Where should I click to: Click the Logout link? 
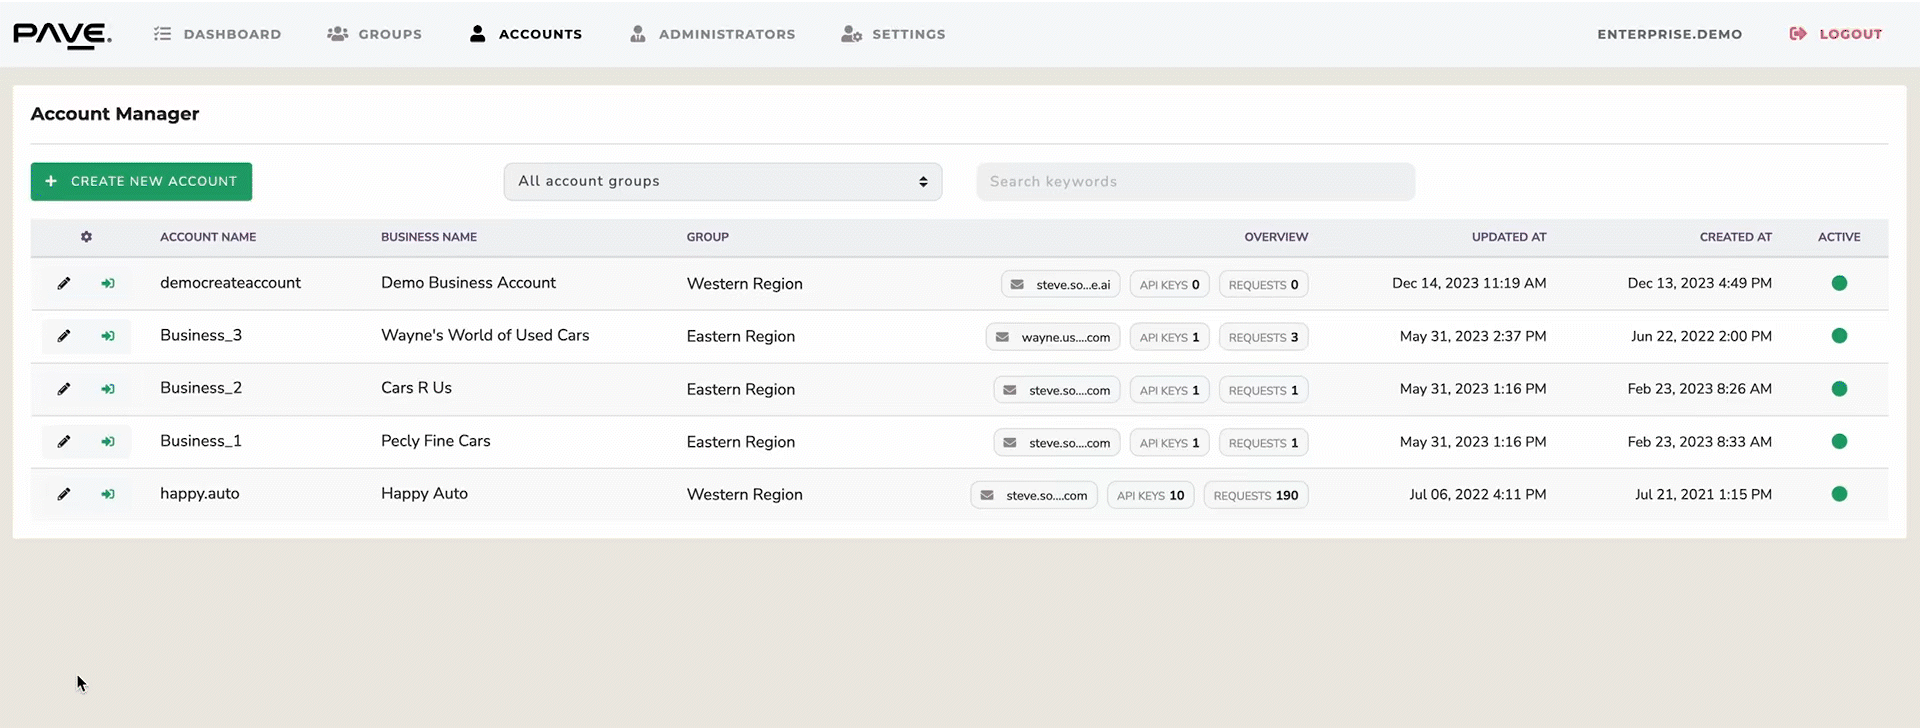click(1836, 34)
